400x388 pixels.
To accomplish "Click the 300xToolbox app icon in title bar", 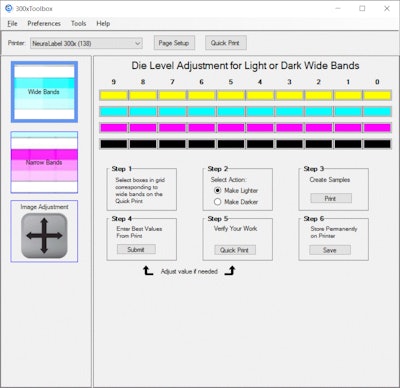I will pos(9,8).
